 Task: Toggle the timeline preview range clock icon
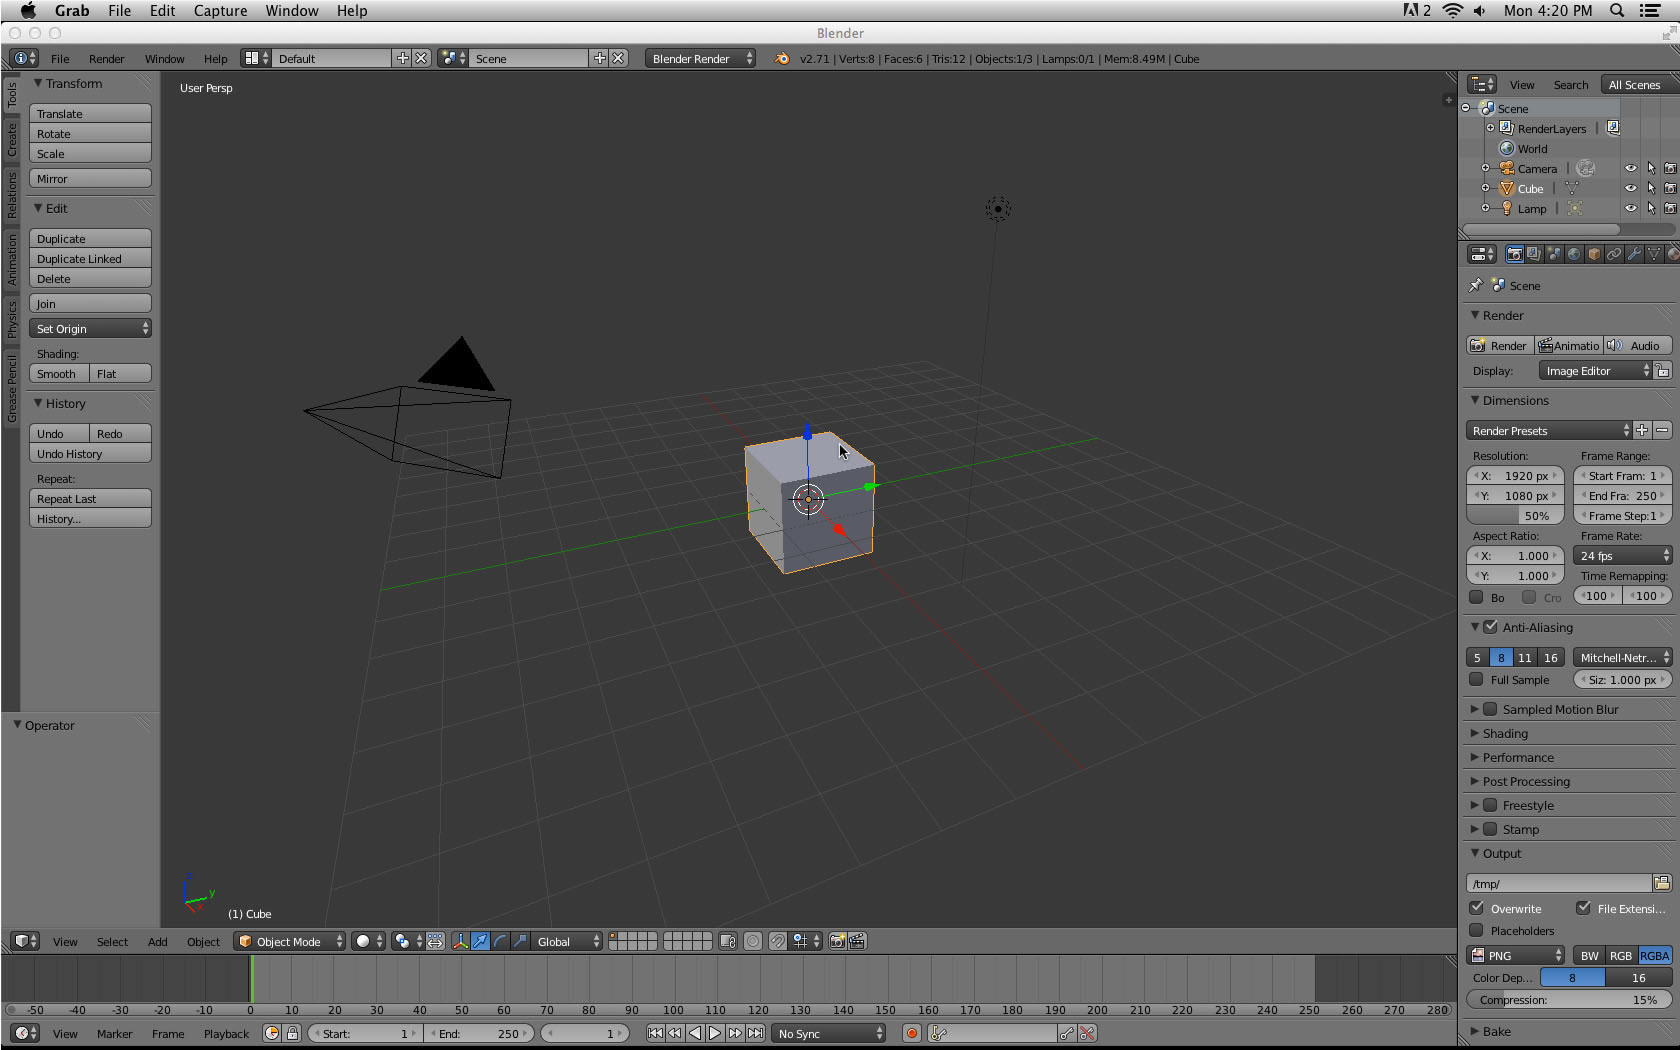click(x=272, y=1033)
